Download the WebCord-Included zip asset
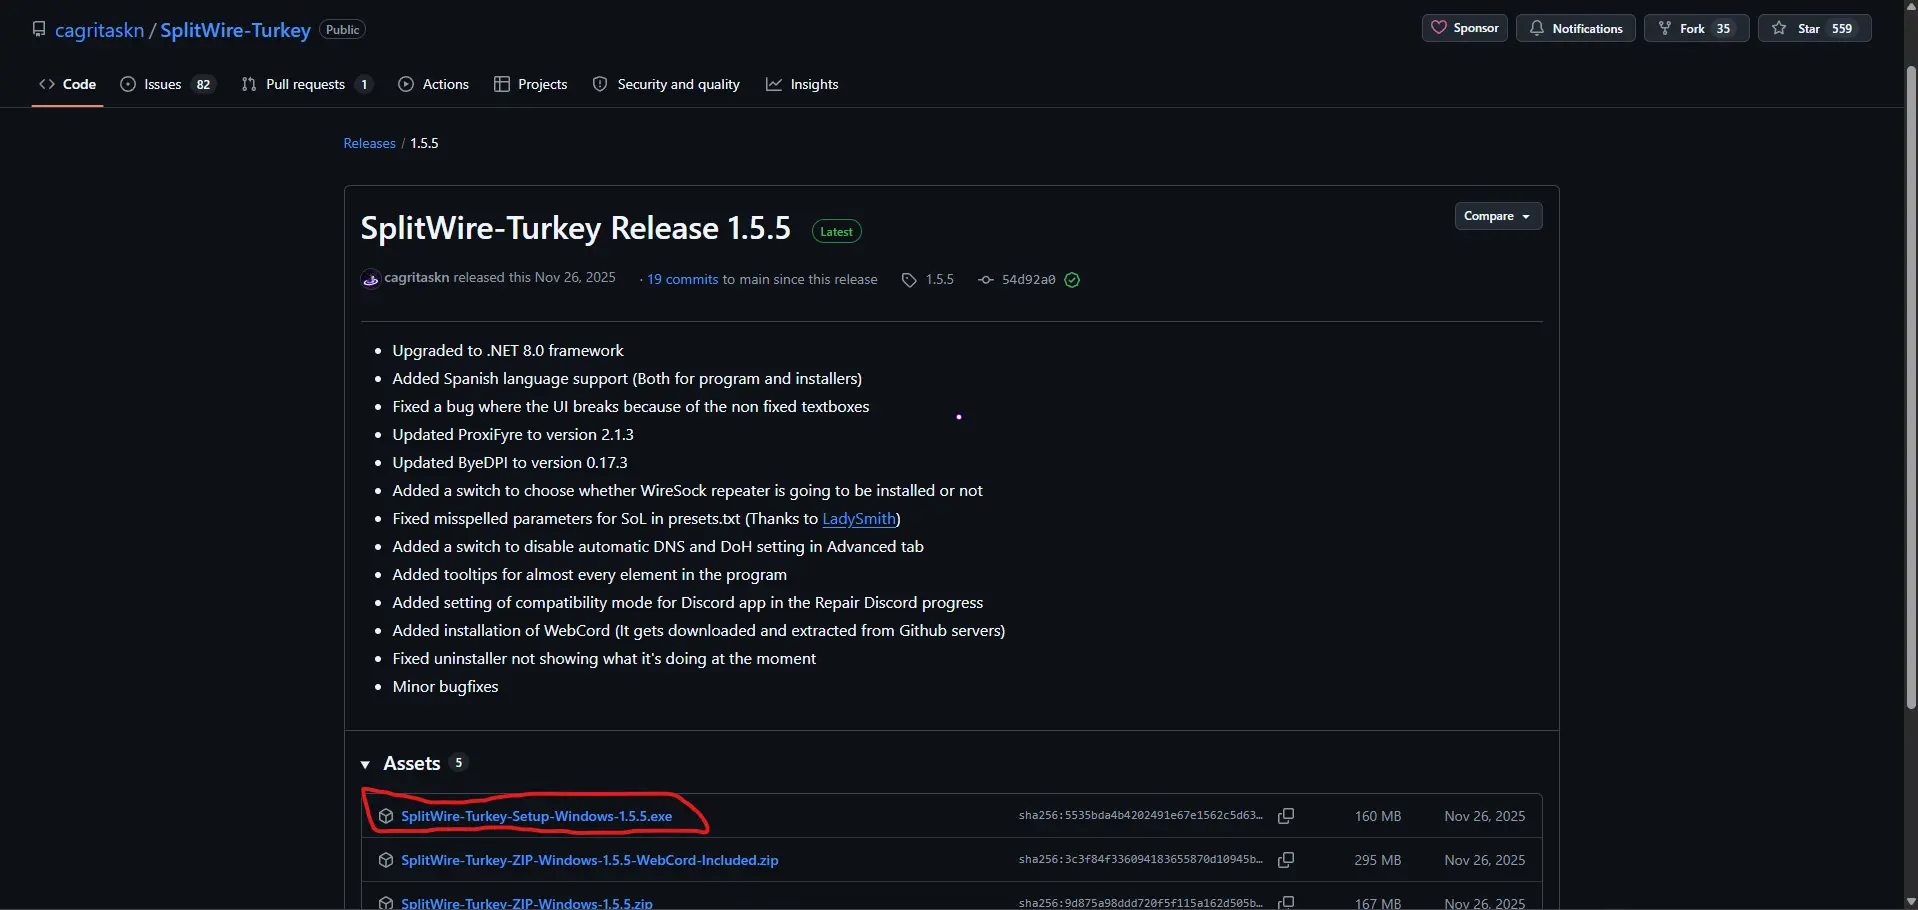 coord(589,860)
